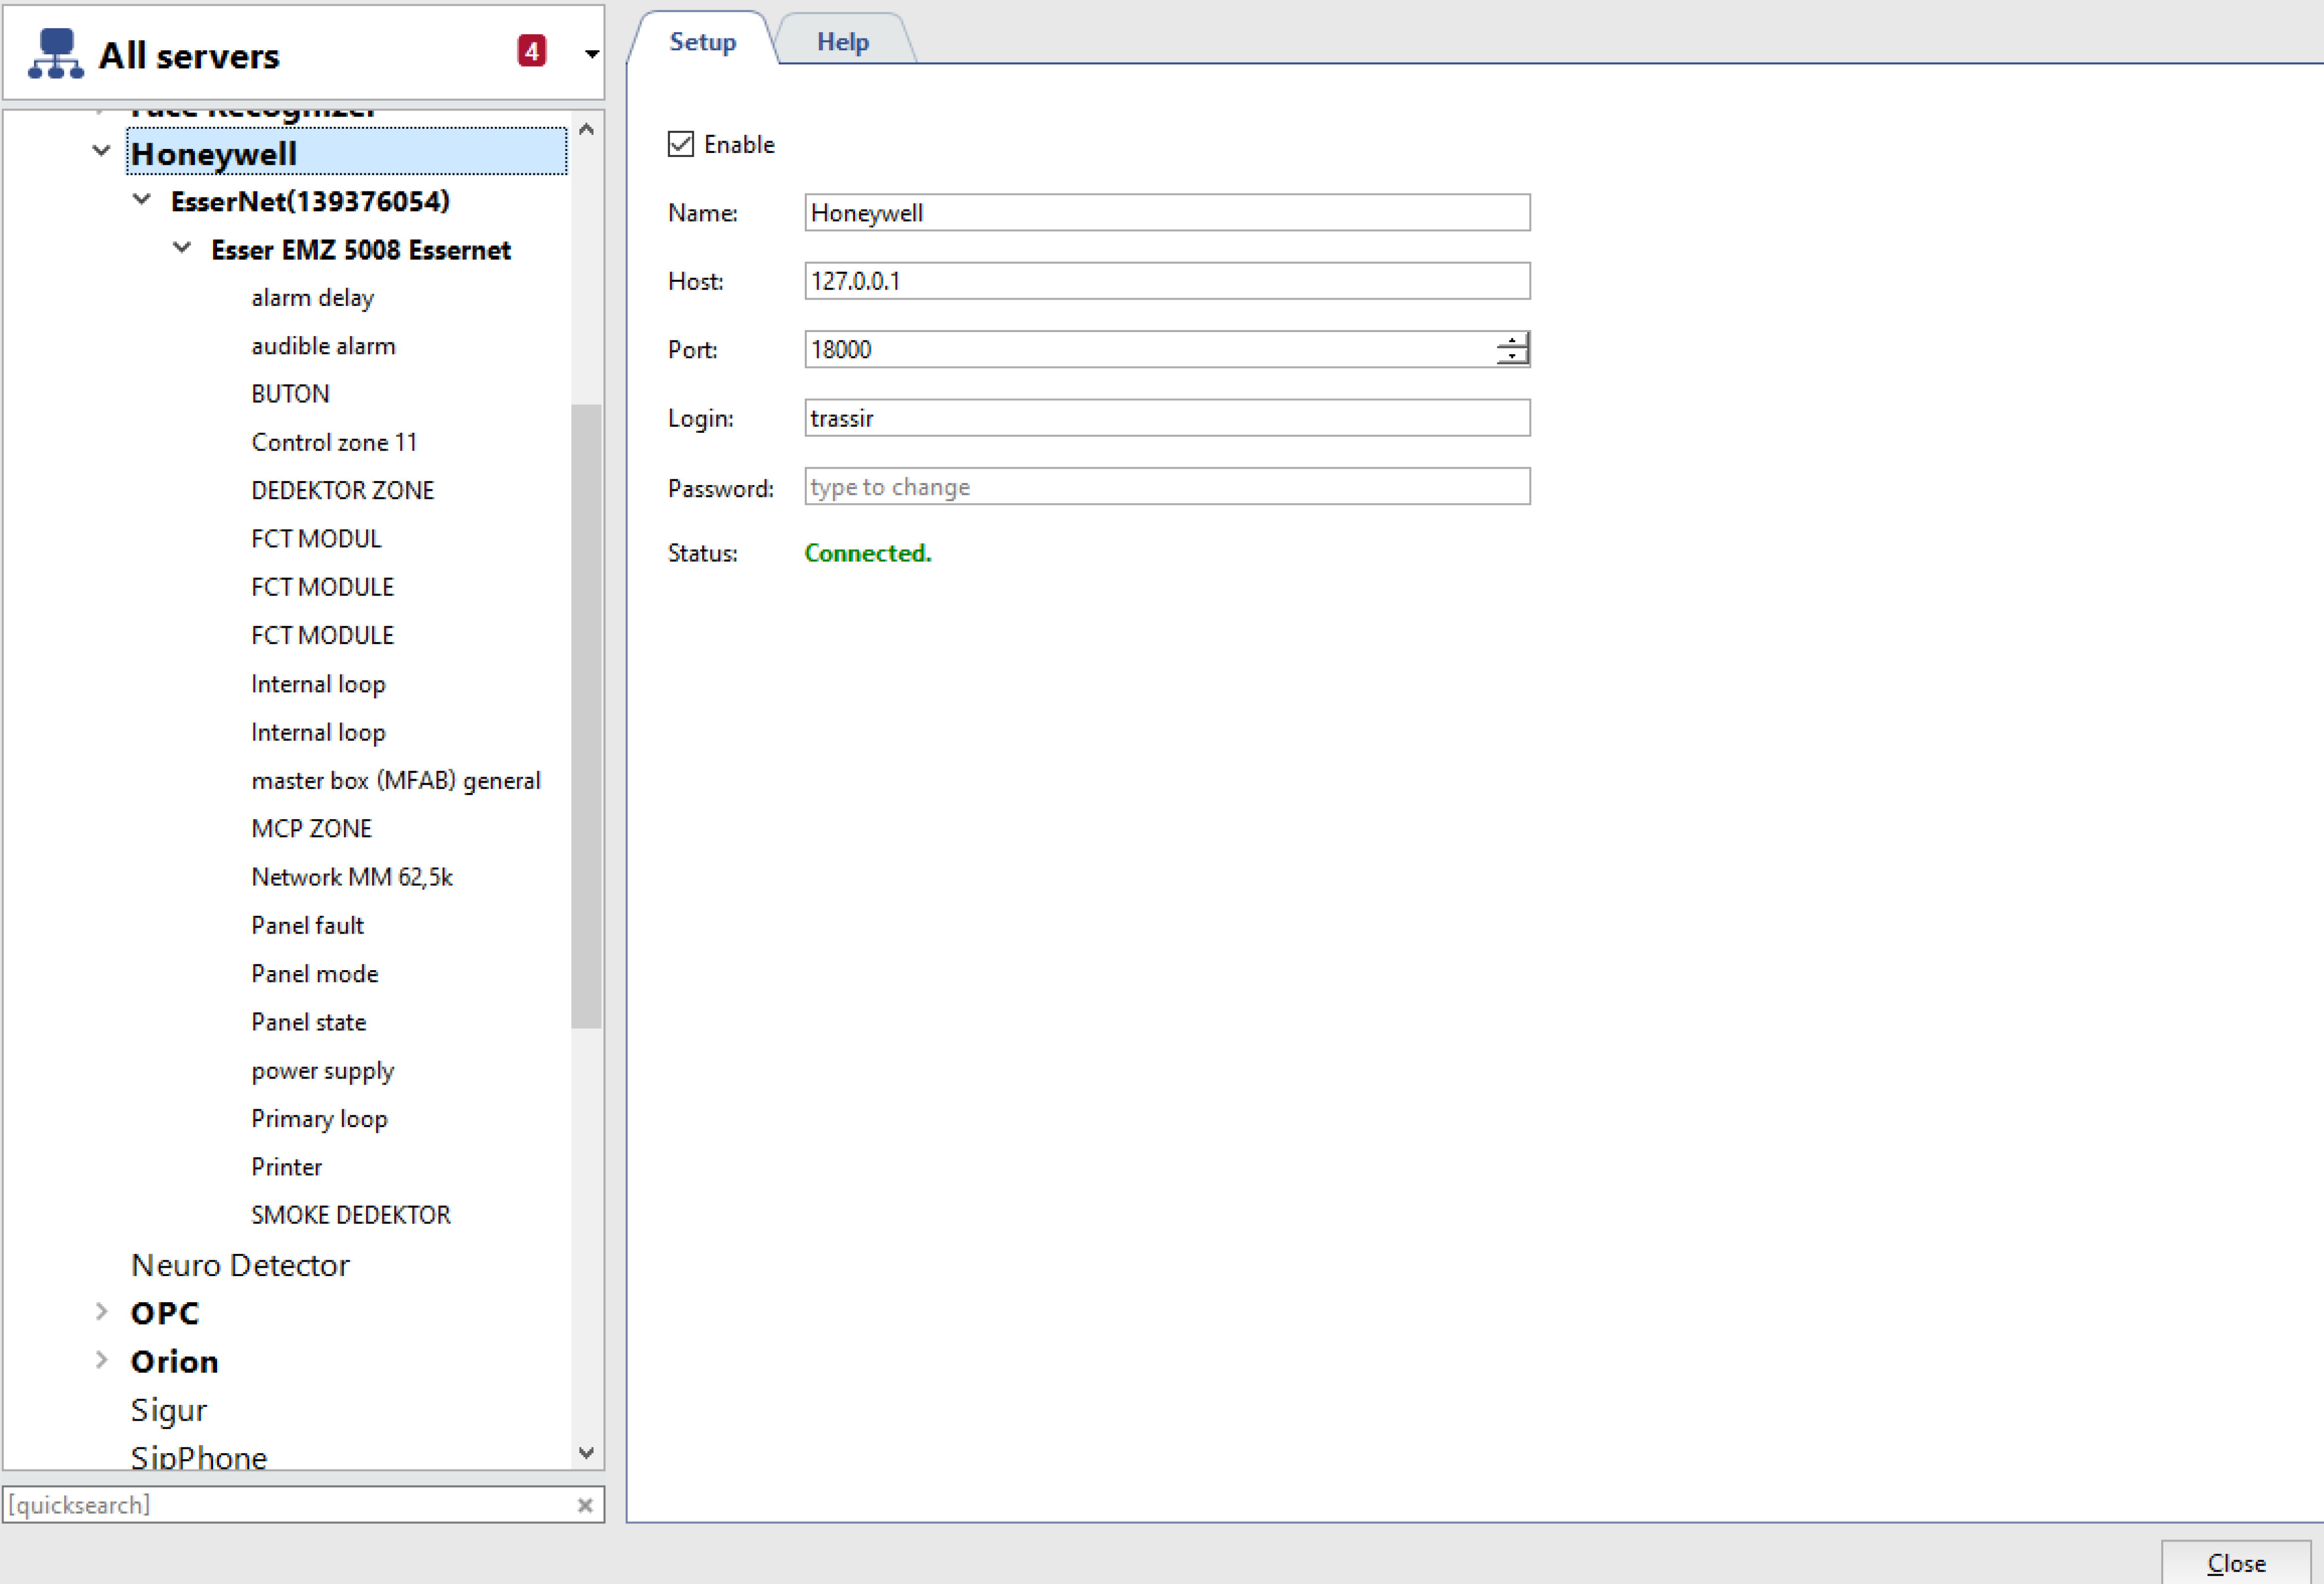The height and width of the screenshot is (1584, 2324).
Task: Select the Control zone 11 item
Action: 334,442
